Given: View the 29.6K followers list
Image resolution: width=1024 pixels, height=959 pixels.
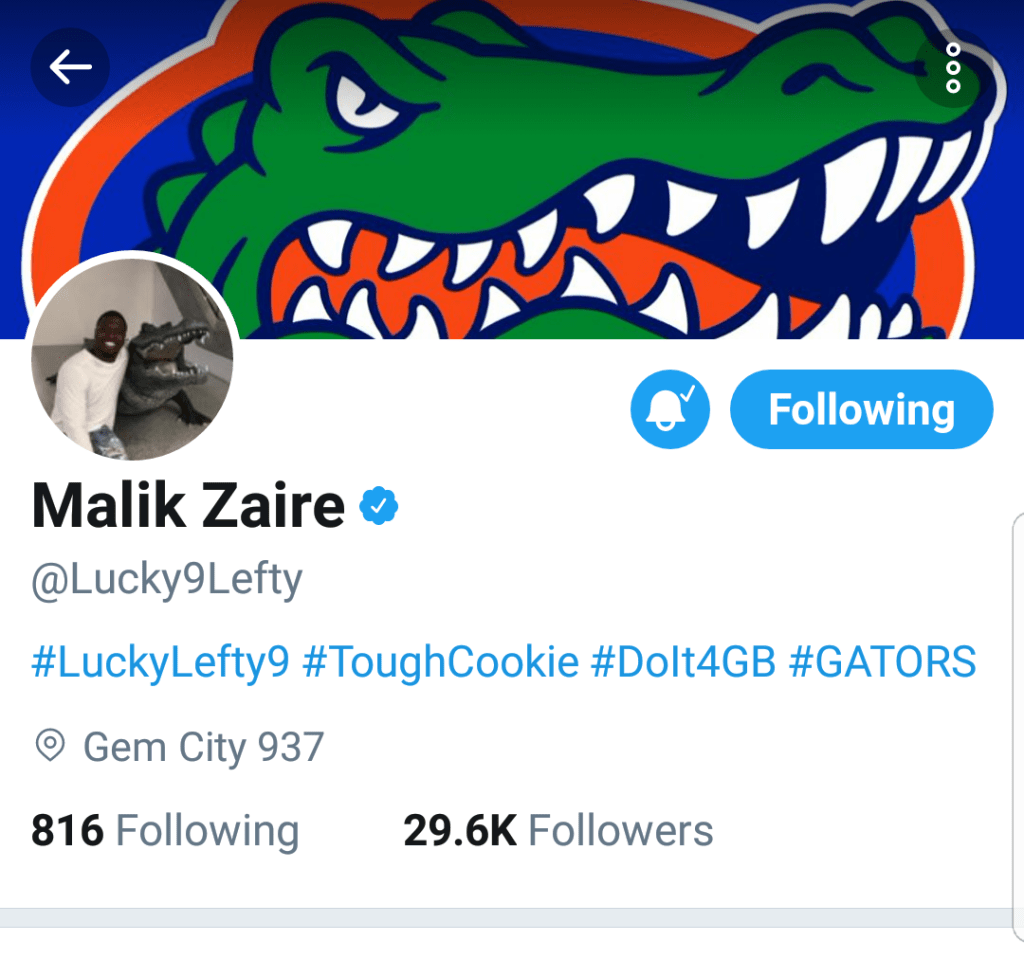Looking at the screenshot, I should [557, 829].
